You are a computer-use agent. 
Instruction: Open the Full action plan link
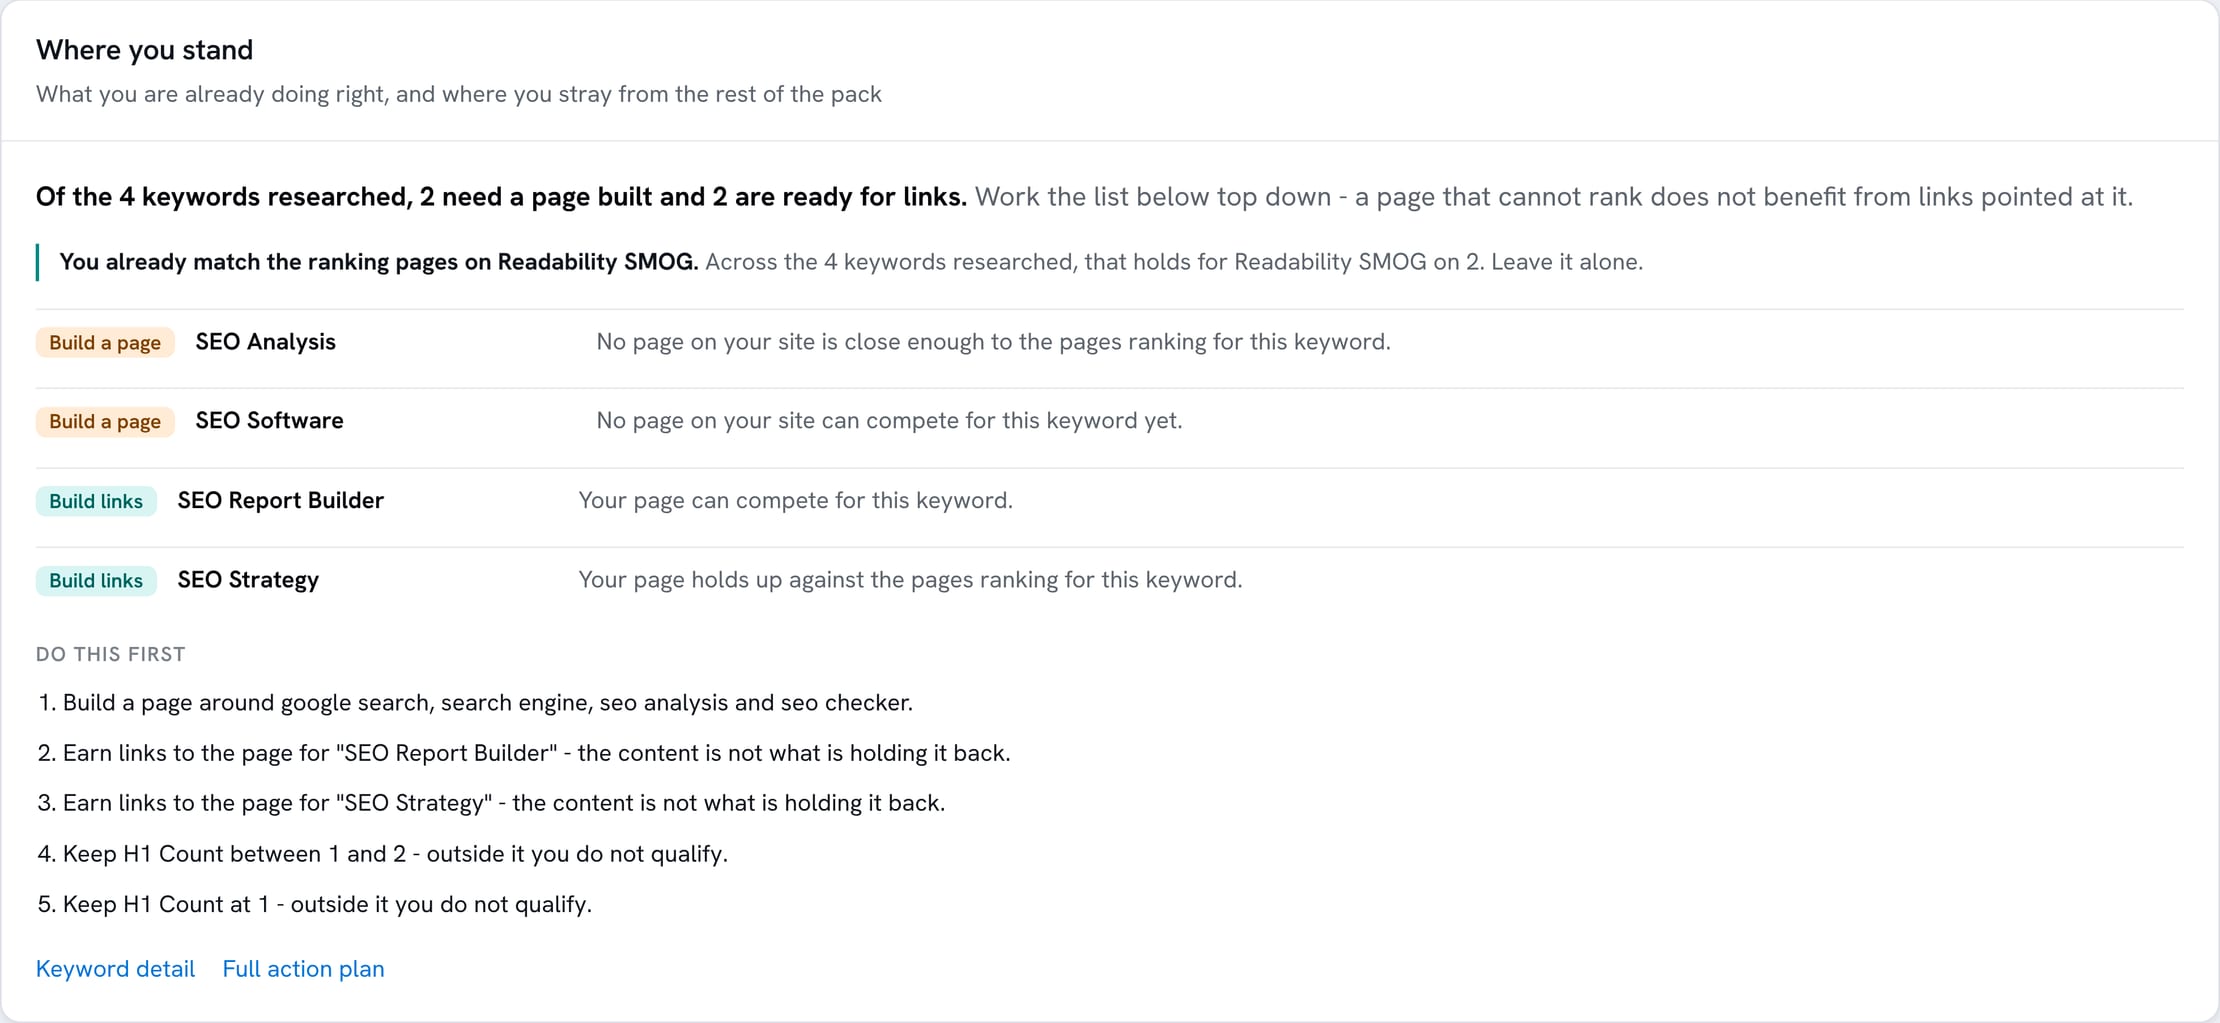[303, 968]
